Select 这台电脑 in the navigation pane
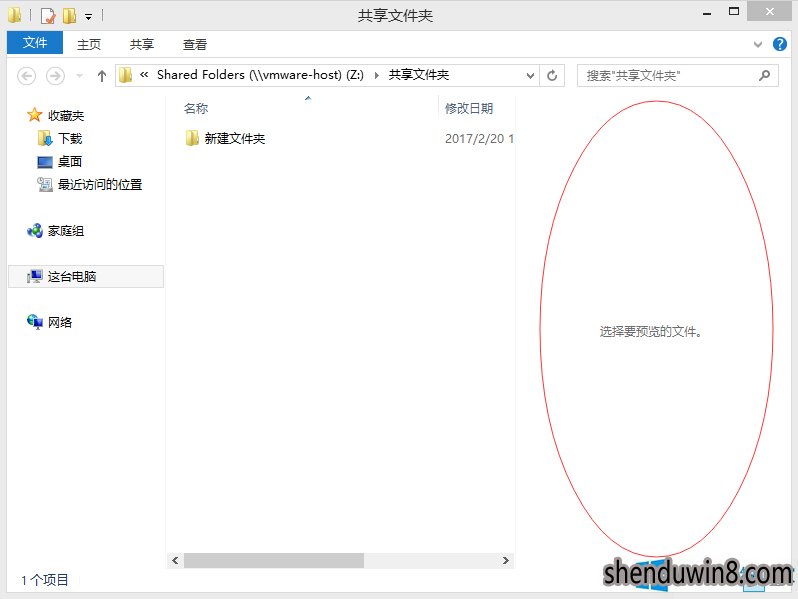 86,276
